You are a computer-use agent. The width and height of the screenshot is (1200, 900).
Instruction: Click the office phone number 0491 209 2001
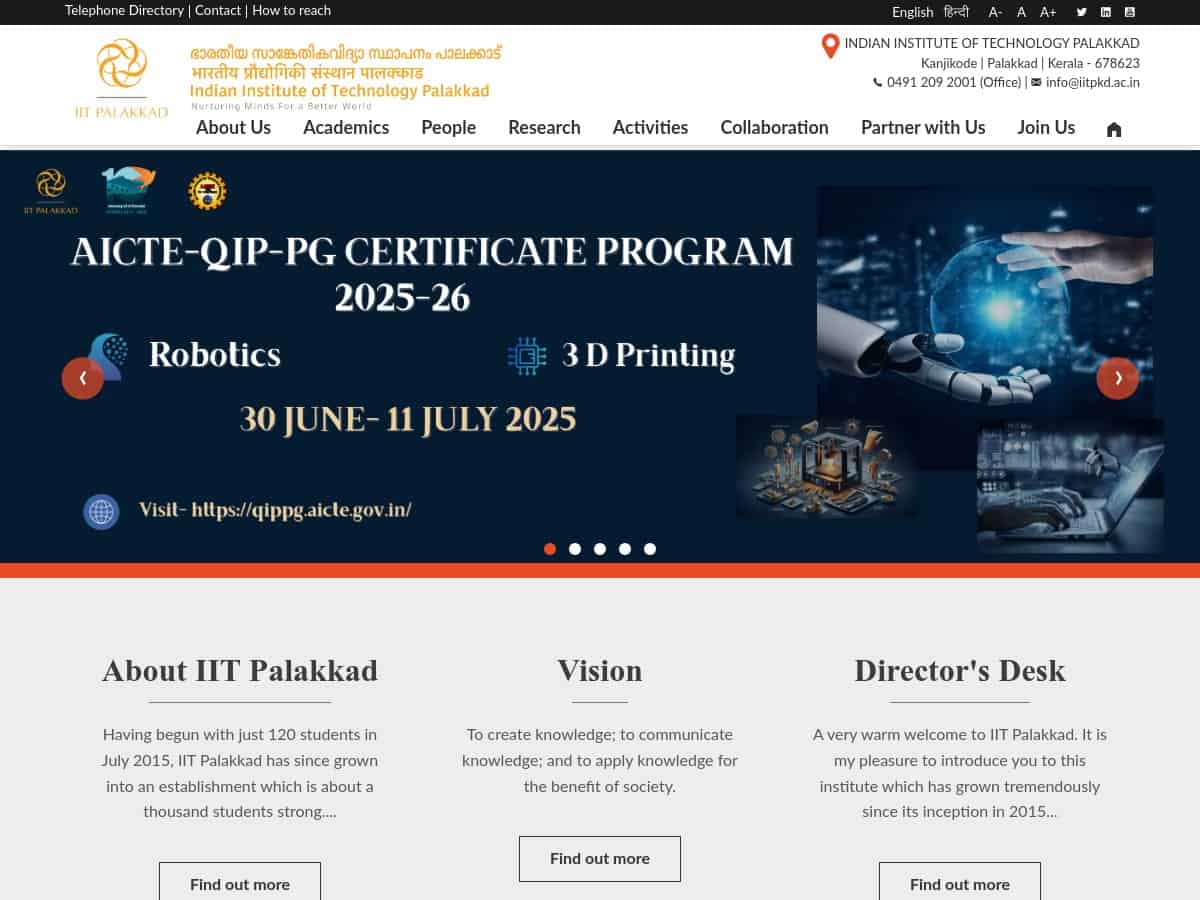(931, 82)
